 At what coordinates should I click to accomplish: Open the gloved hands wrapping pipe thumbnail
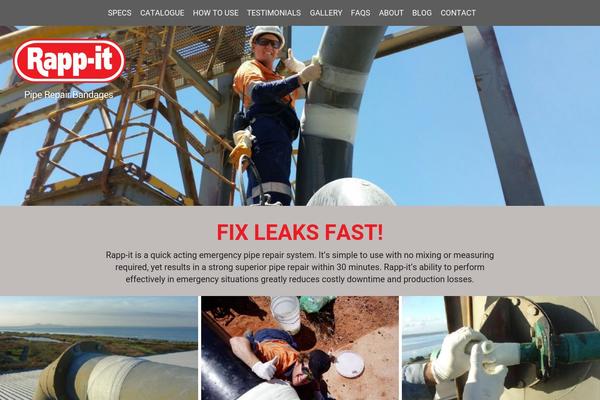[x=501, y=348]
